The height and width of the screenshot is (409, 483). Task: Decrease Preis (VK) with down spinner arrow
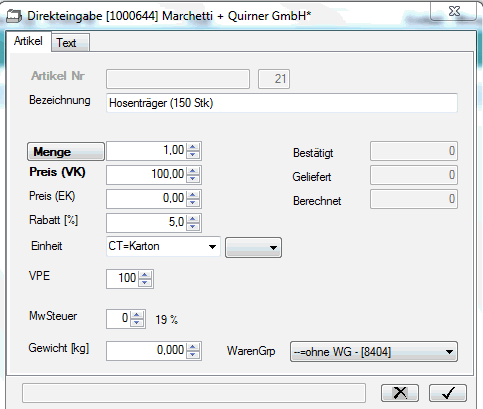(x=193, y=179)
